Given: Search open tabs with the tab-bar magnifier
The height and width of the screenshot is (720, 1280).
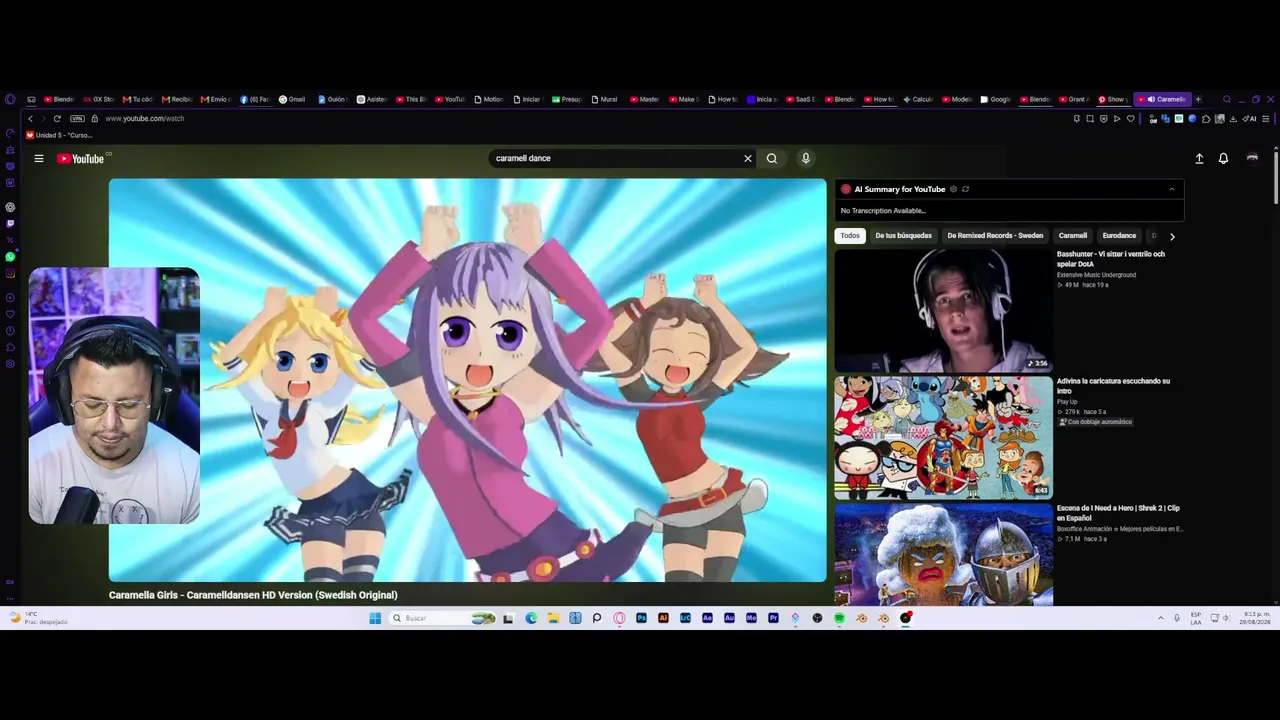Looking at the screenshot, I should (x=1227, y=99).
